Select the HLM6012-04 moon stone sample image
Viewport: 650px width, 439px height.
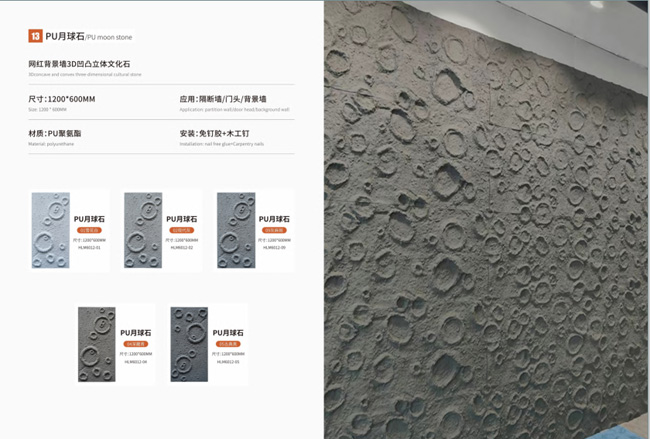97,344
